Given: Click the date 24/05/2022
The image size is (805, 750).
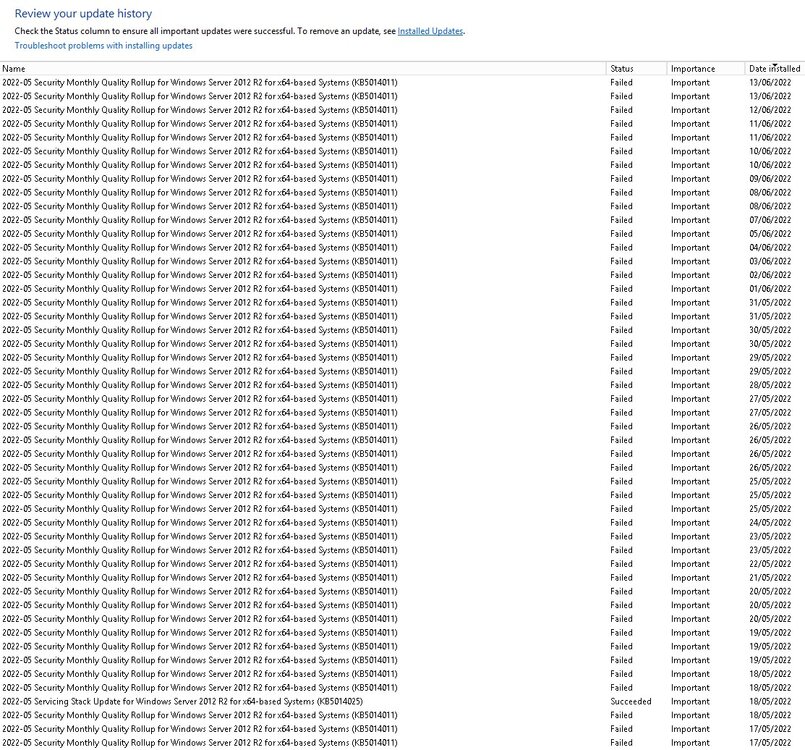Looking at the screenshot, I should 770,523.
